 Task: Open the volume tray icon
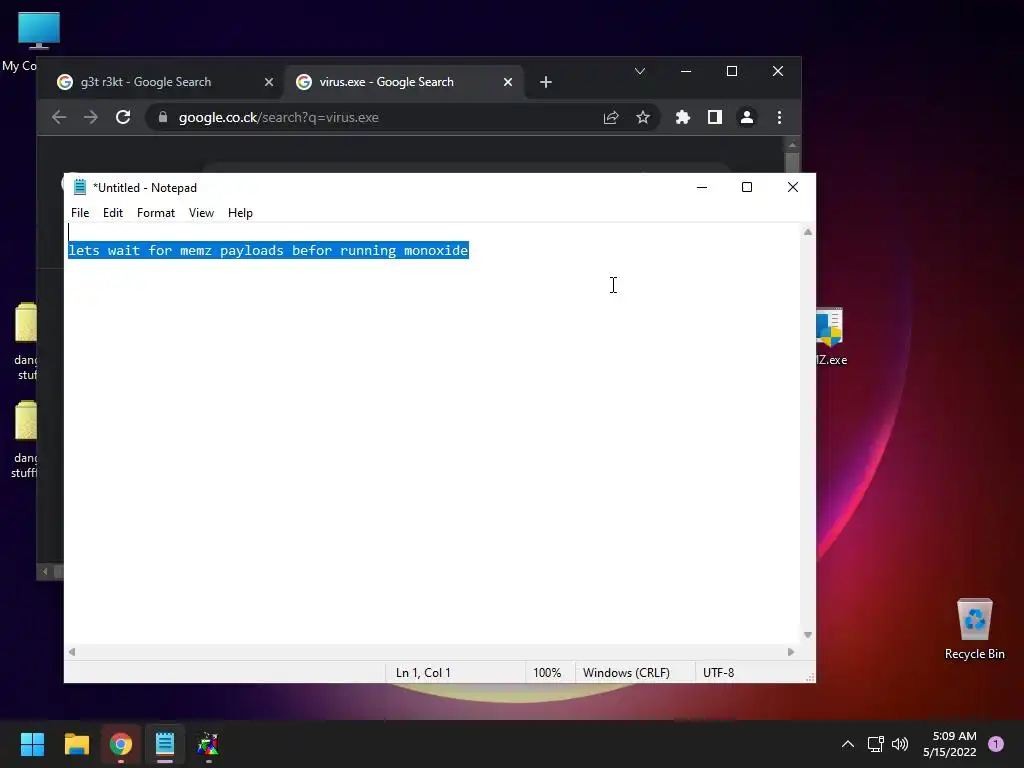(x=900, y=744)
